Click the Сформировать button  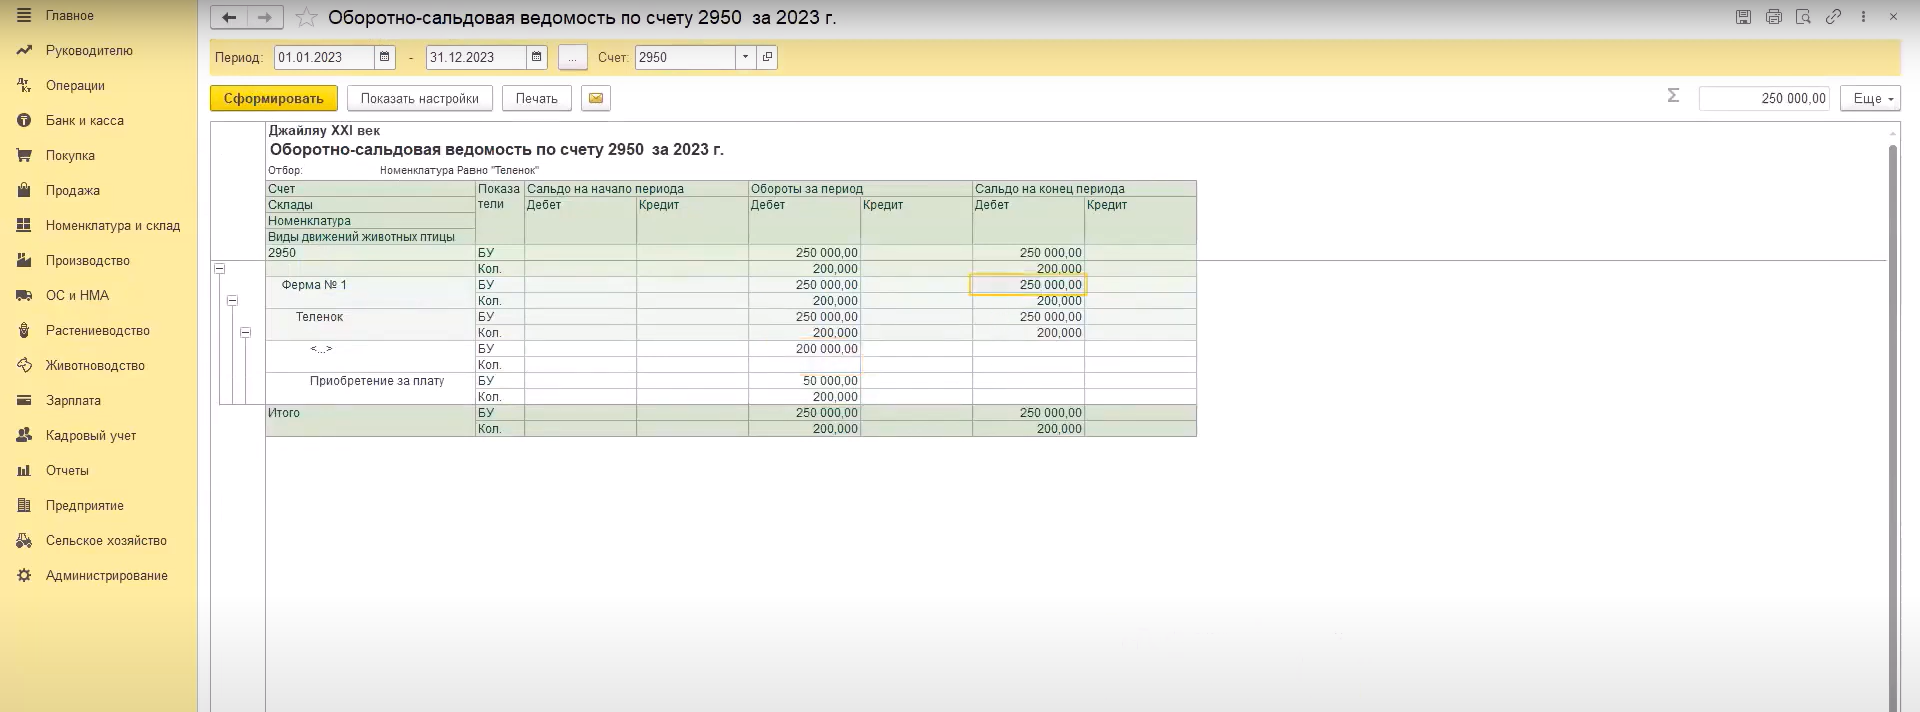[x=273, y=98]
